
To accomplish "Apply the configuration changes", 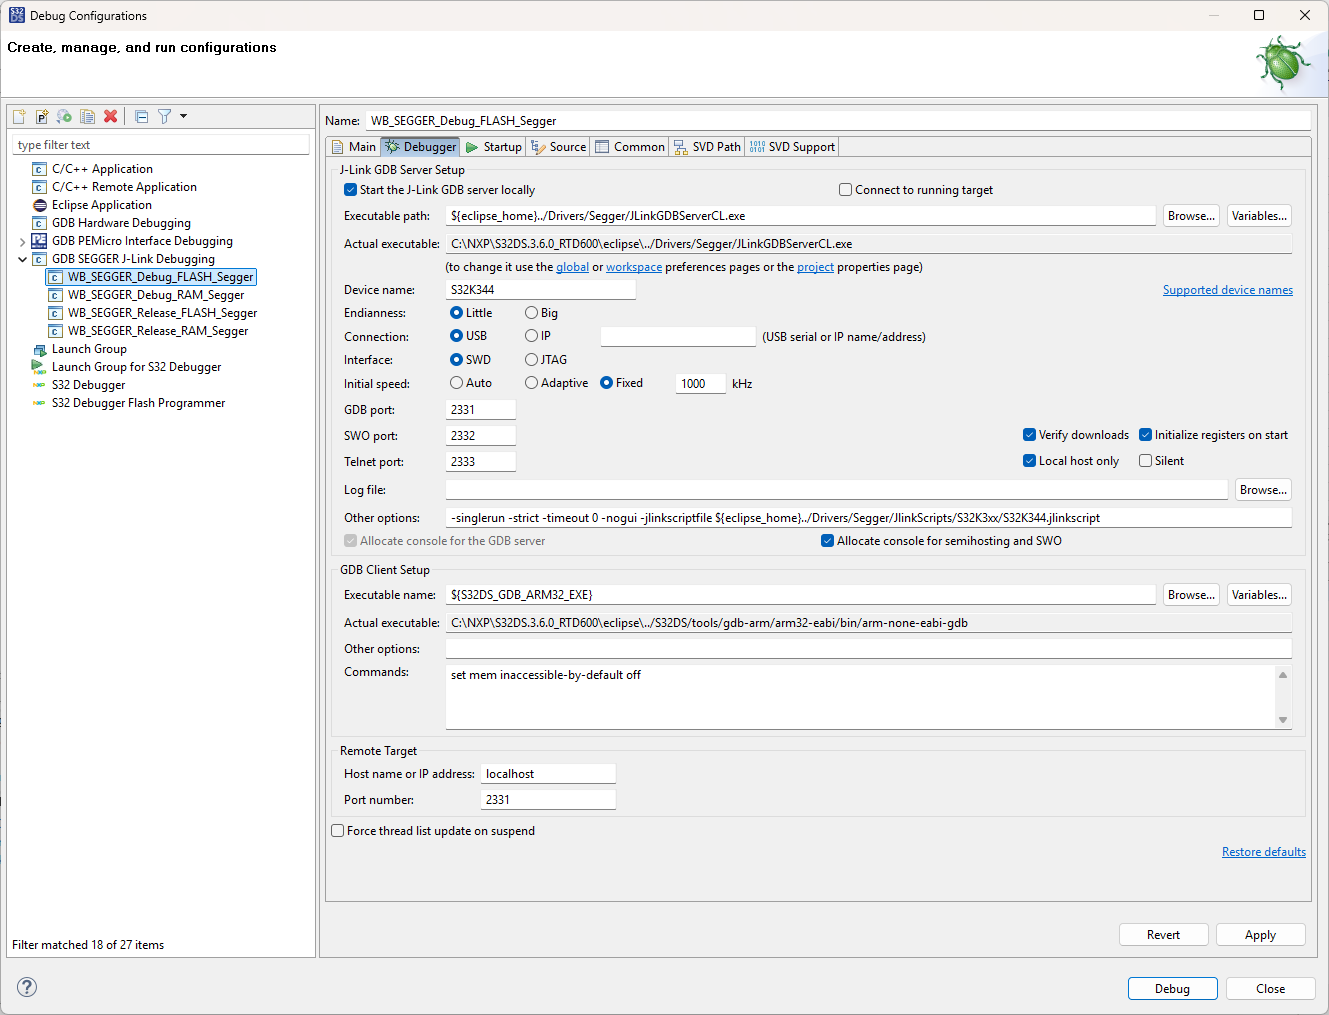I will coord(1260,935).
